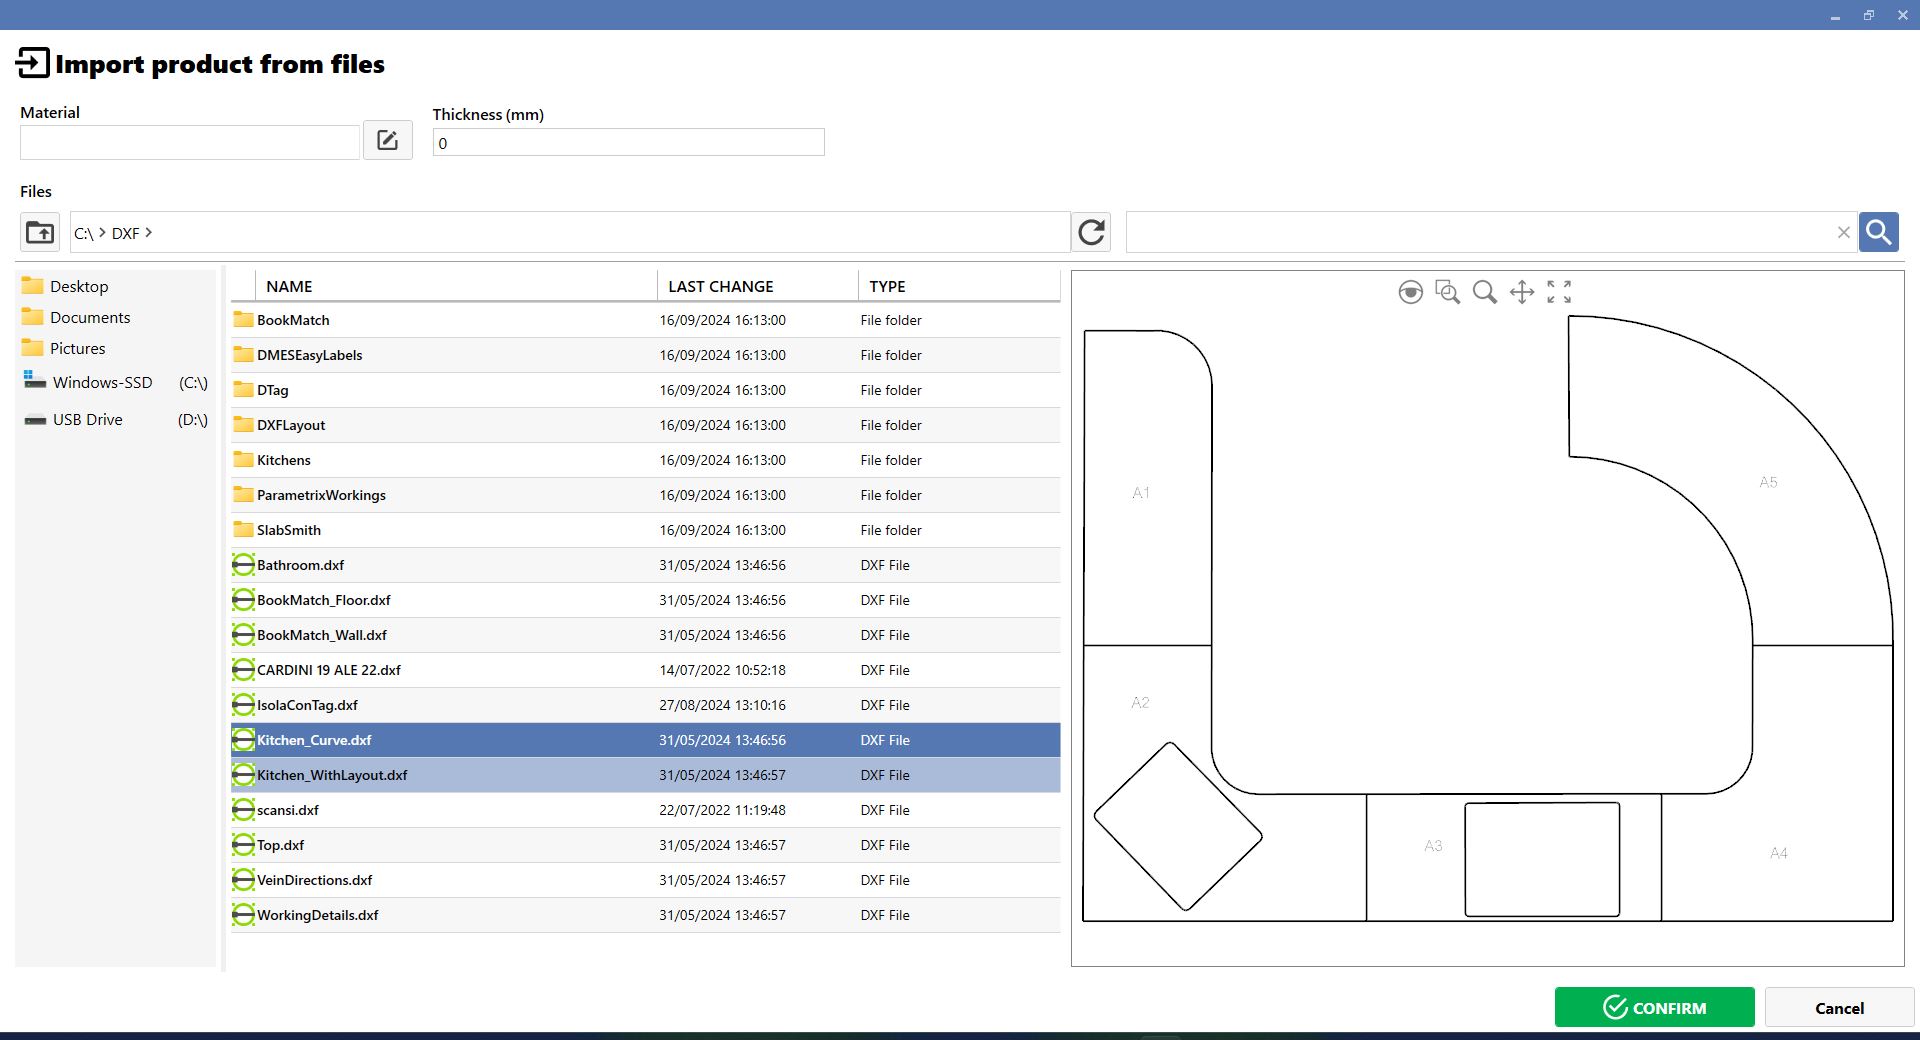Select BookMatch_Floor.dxf file
The height and width of the screenshot is (1040, 1920).
click(645, 600)
